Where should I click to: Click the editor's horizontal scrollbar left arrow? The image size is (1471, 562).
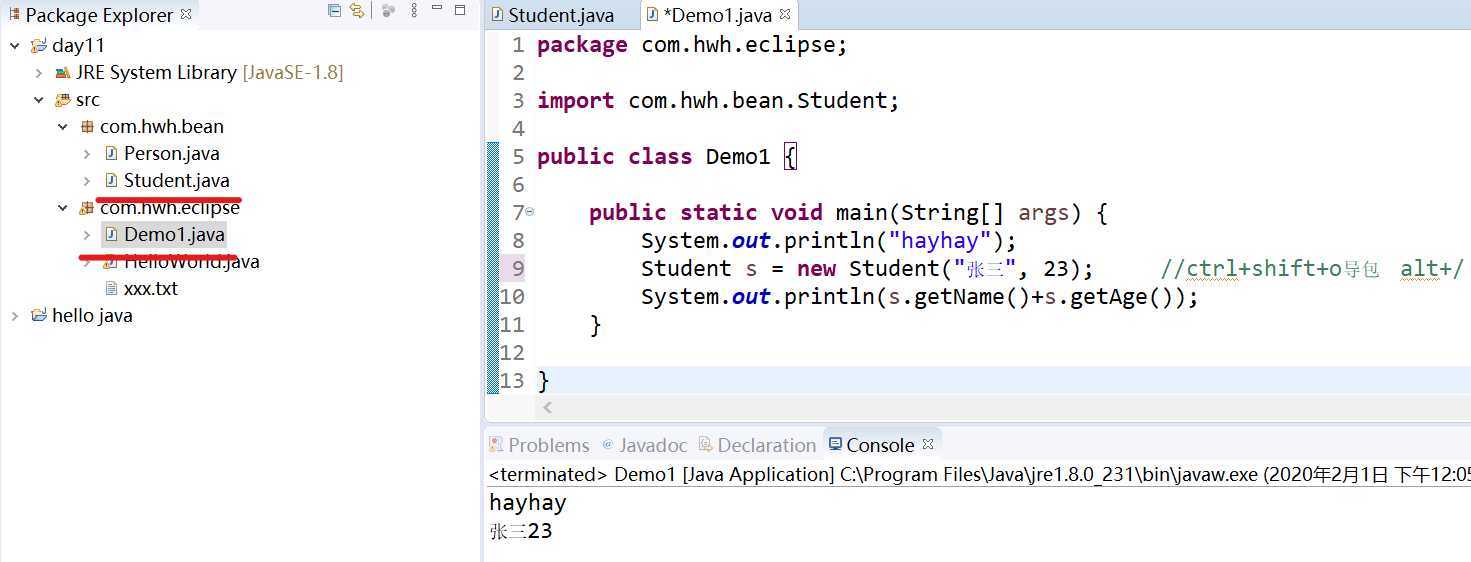tap(546, 408)
